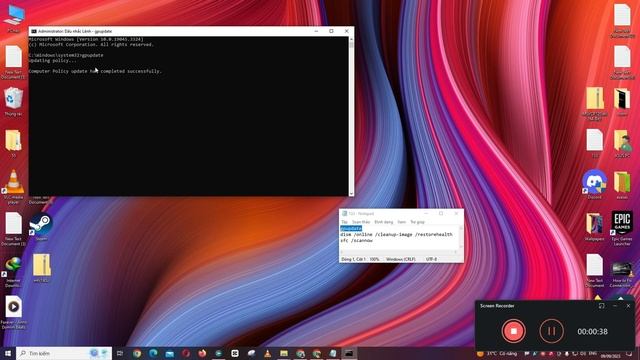
Task: Select the VLC media player desktop icon
Action: (13, 187)
